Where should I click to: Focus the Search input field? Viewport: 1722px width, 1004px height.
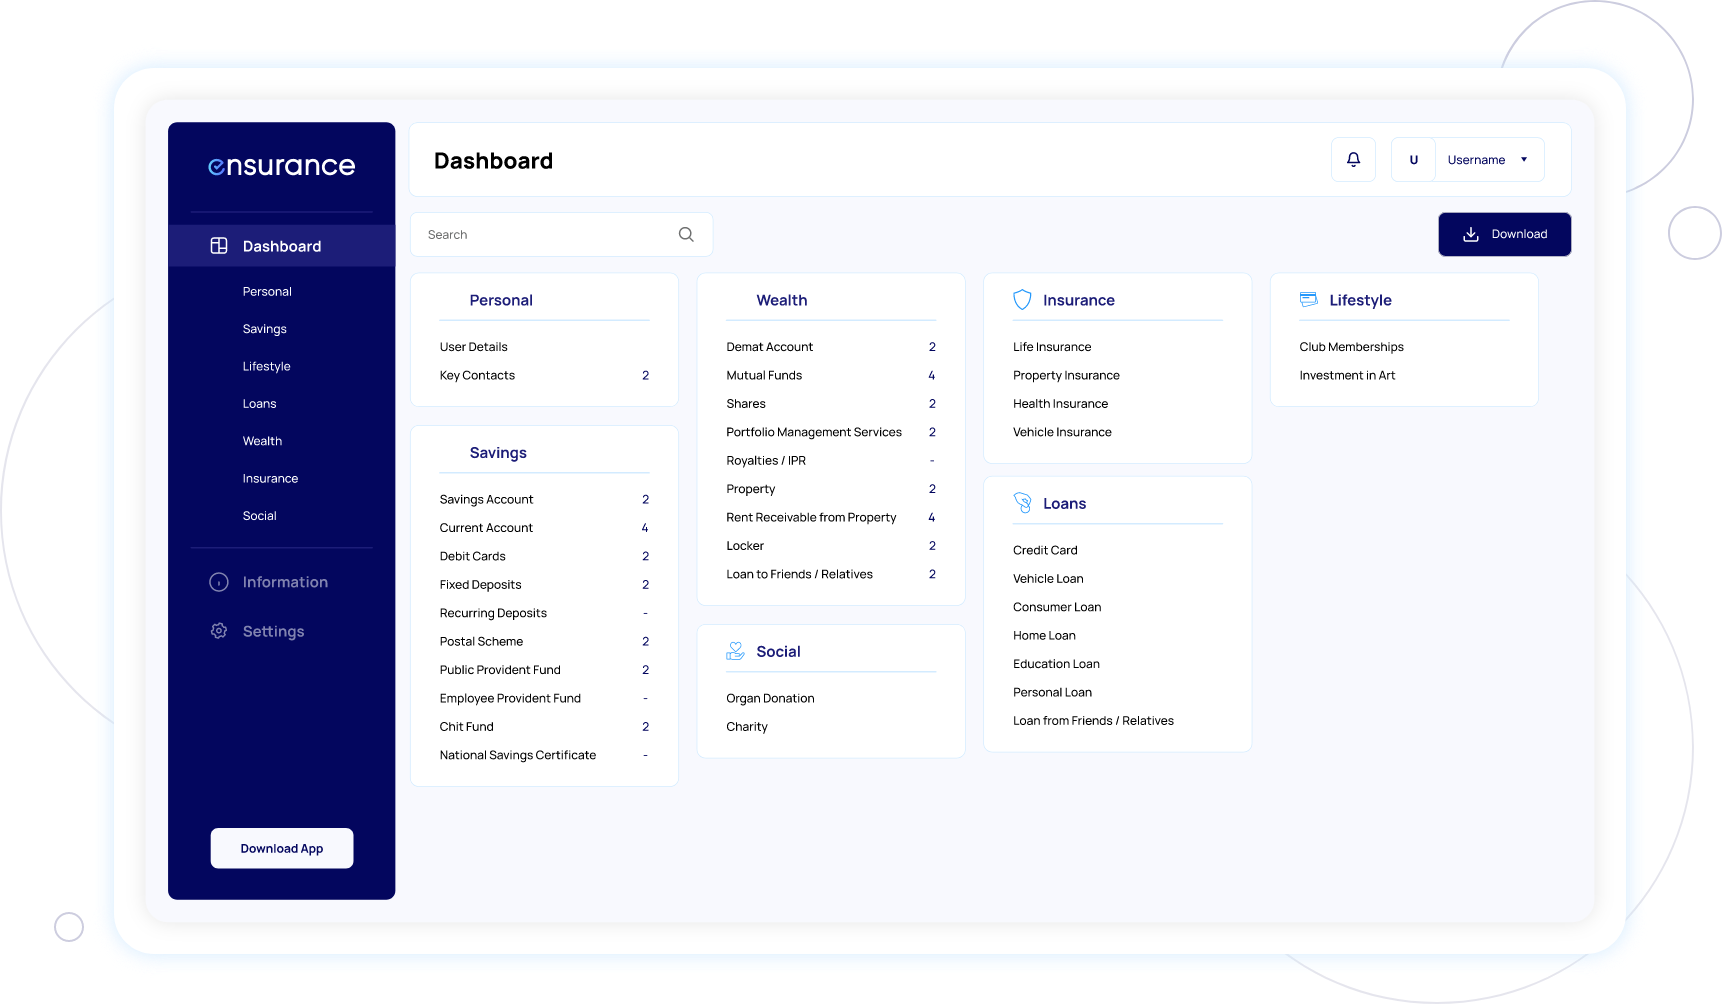pos(545,235)
